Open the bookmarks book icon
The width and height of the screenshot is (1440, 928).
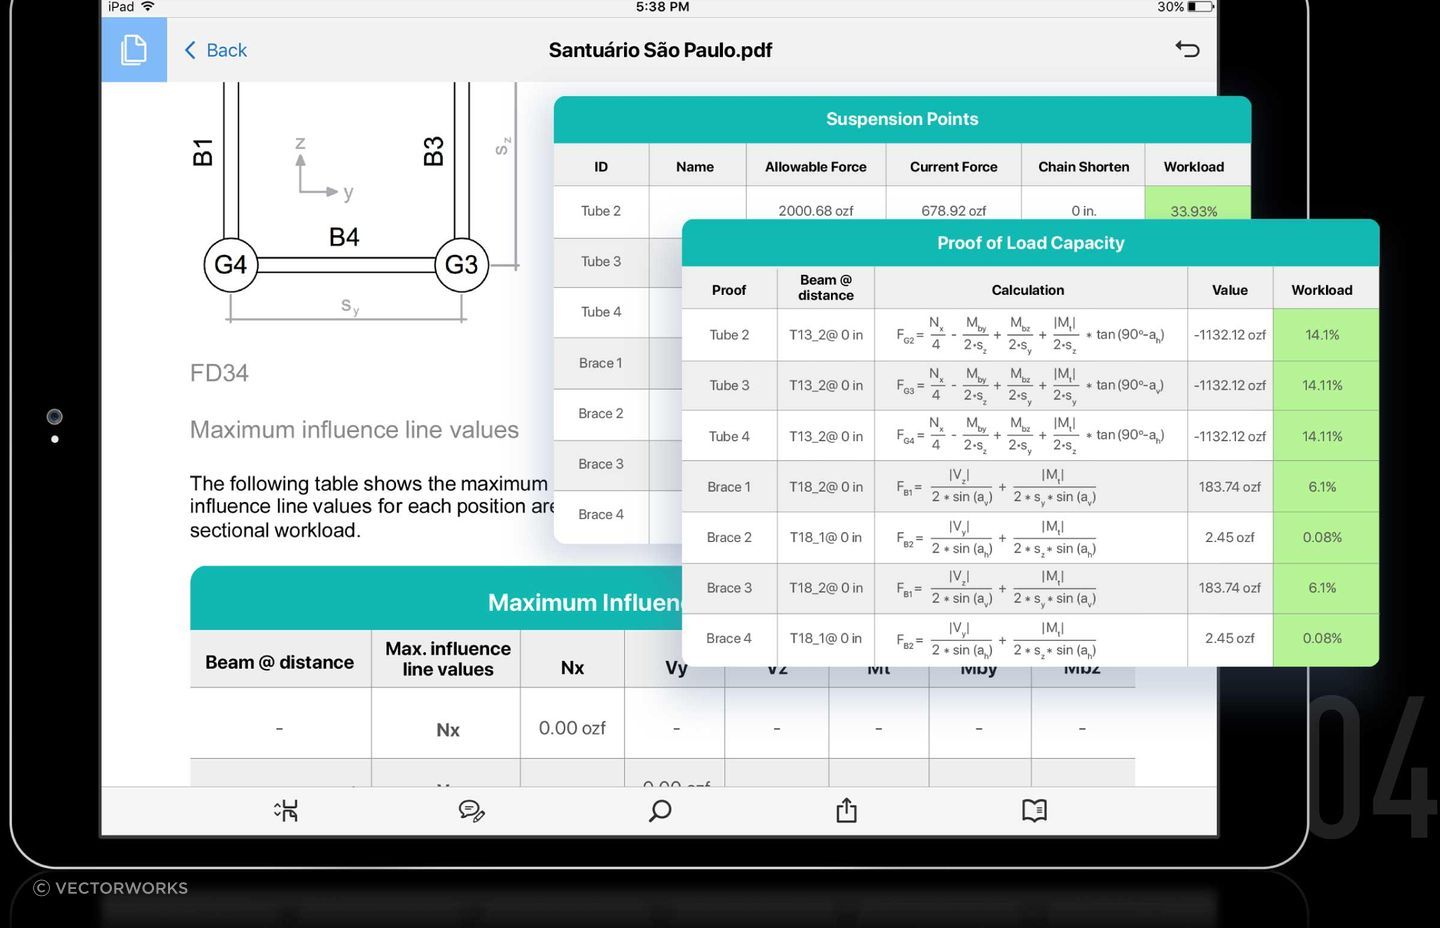click(x=1034, y=810)
